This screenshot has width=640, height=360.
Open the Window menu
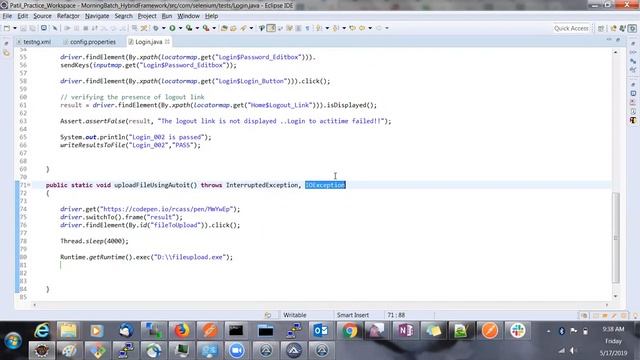(189, 16)
